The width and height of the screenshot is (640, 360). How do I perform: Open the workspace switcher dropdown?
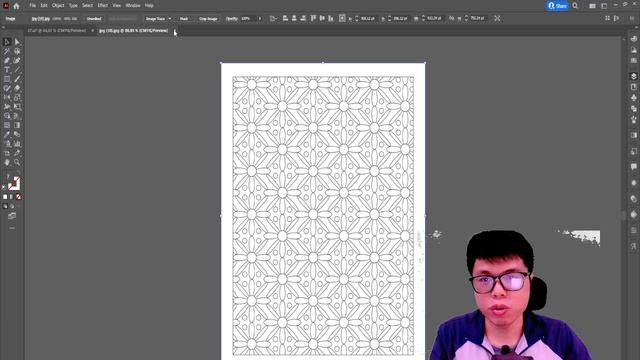604,6
